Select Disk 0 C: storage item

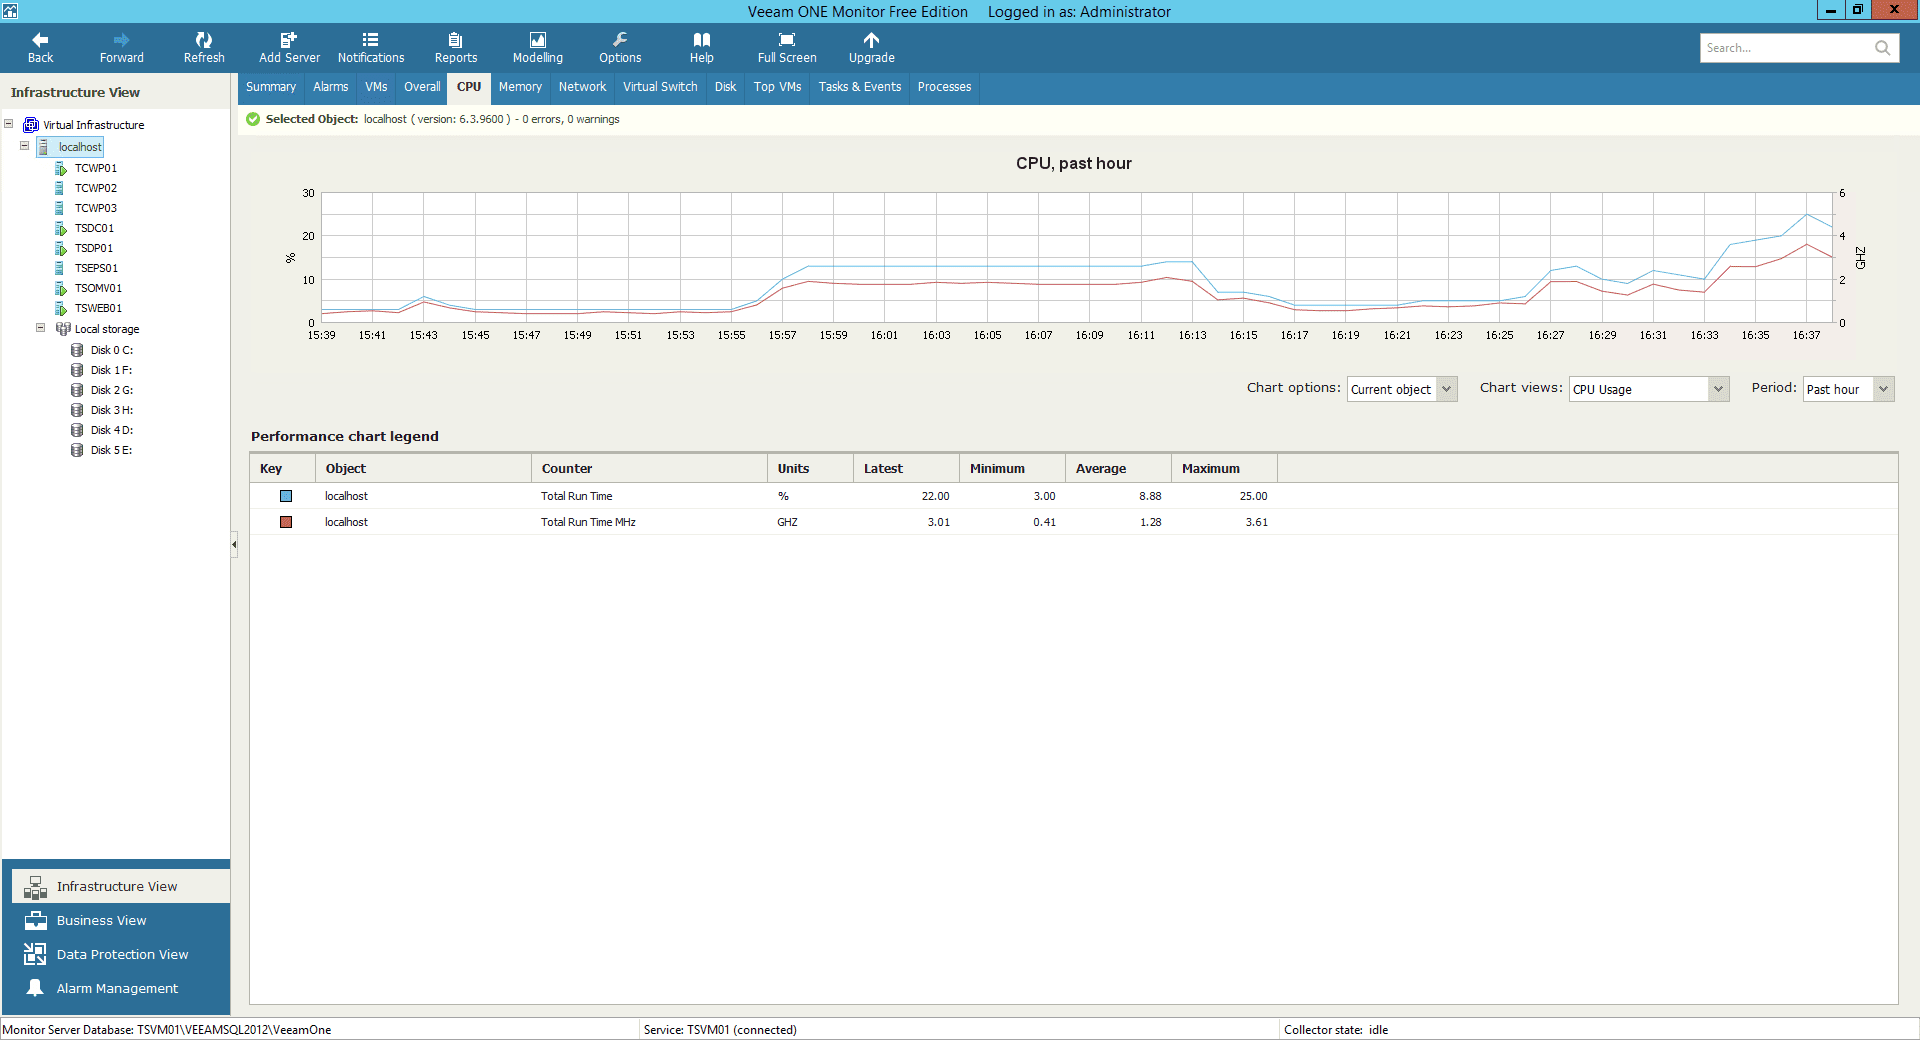(112, 350)
